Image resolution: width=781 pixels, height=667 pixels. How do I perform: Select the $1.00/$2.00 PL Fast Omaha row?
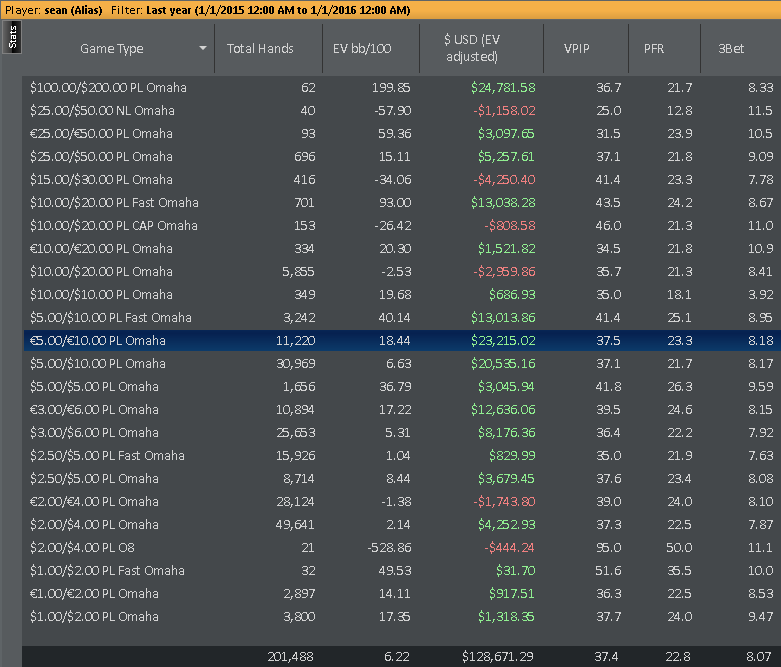tap(107, 571)
